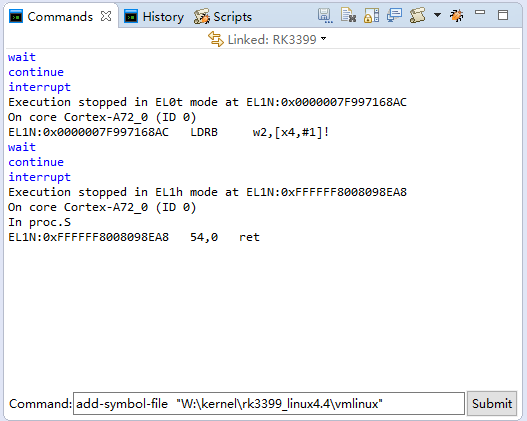This screenshot has width=527, height=421.
Task: Click the Submit button
Action: 492,403
